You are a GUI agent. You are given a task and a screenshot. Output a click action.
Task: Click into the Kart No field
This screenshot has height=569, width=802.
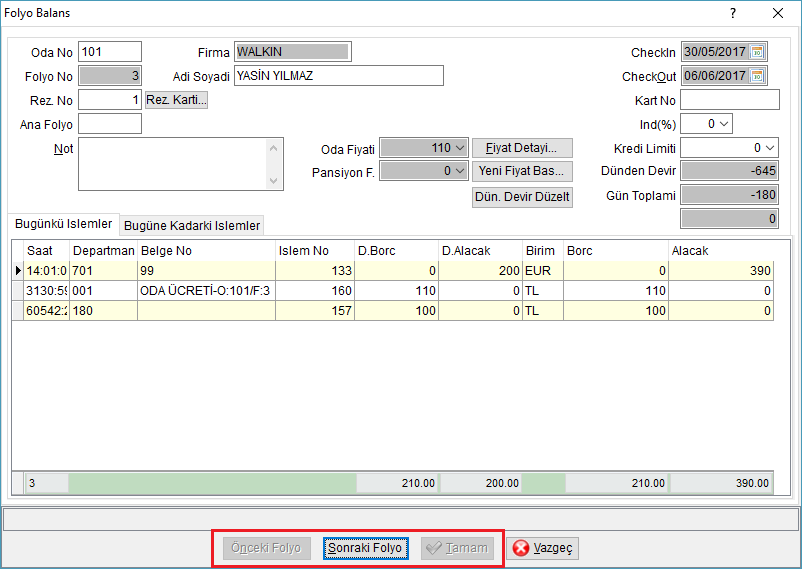[x=730, y=100]
